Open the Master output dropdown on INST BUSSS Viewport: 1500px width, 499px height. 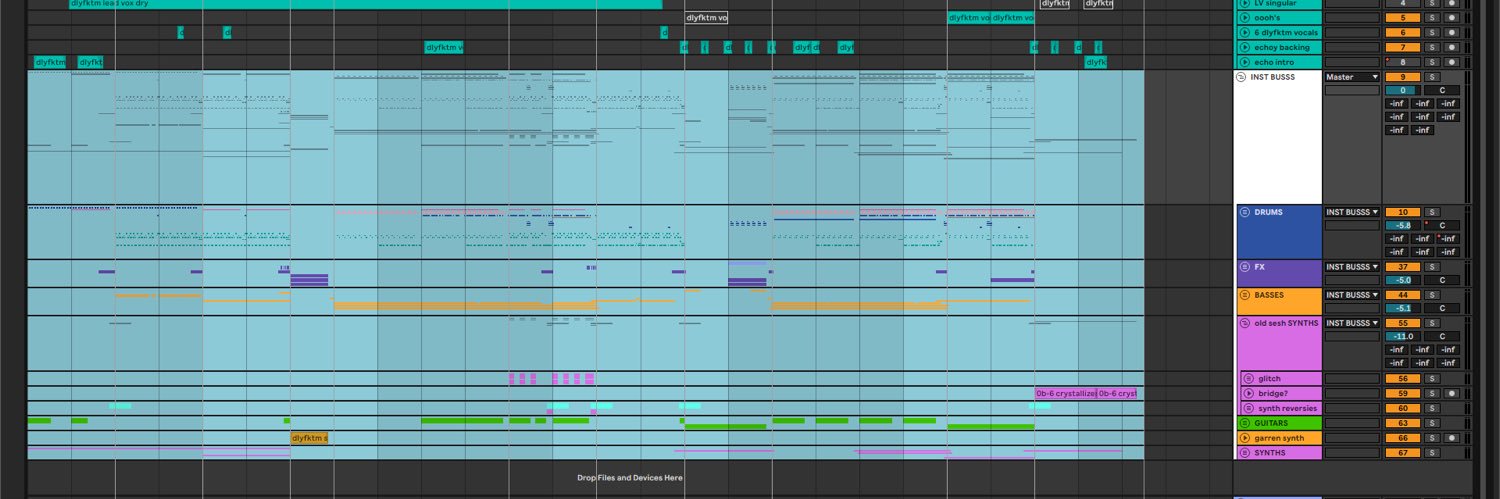click(1352, 77)
